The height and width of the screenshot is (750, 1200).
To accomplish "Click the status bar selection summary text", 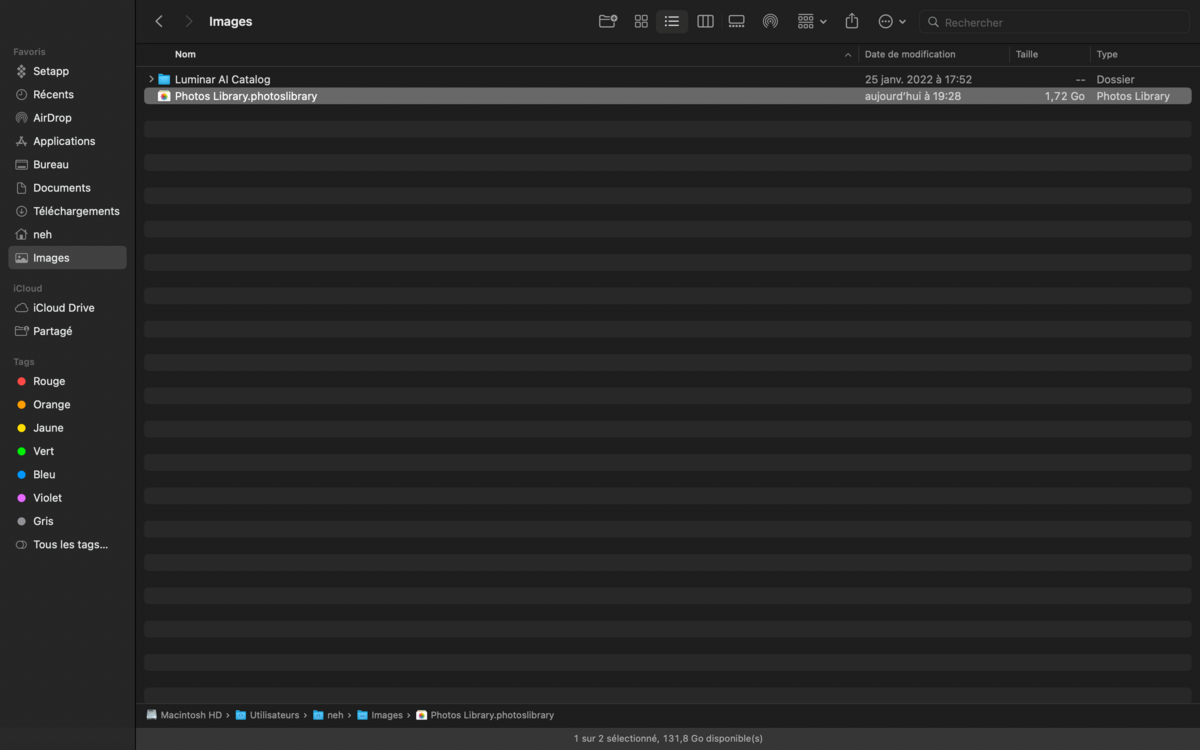I will tap(668, 739).
